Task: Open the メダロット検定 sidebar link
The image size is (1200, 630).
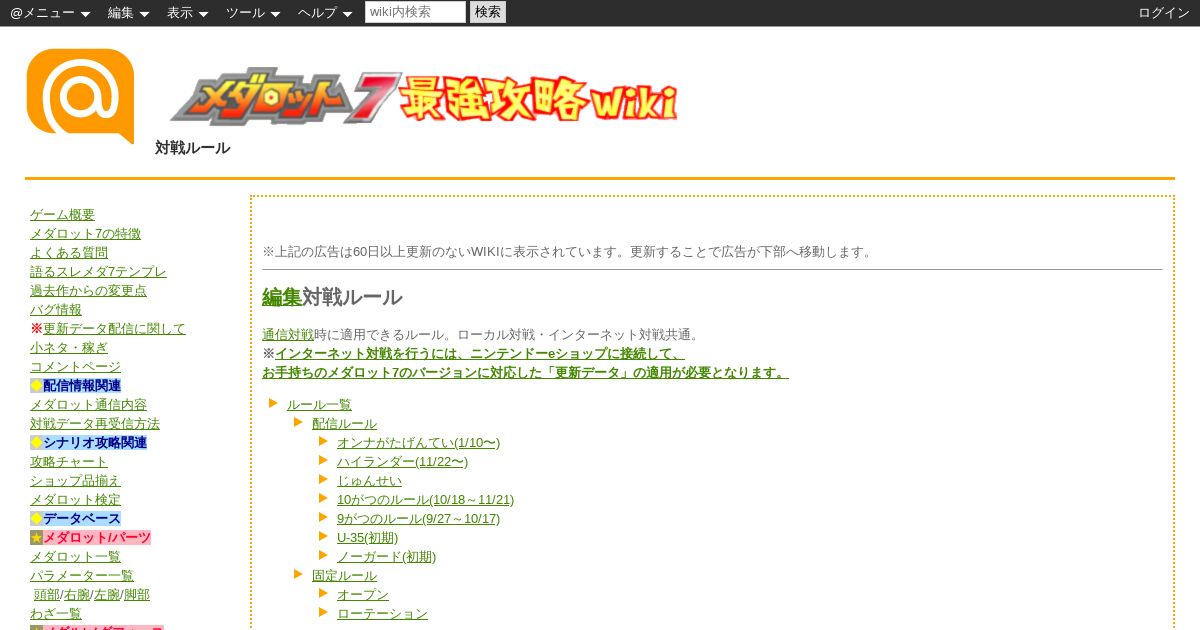Action: [75, 500]
